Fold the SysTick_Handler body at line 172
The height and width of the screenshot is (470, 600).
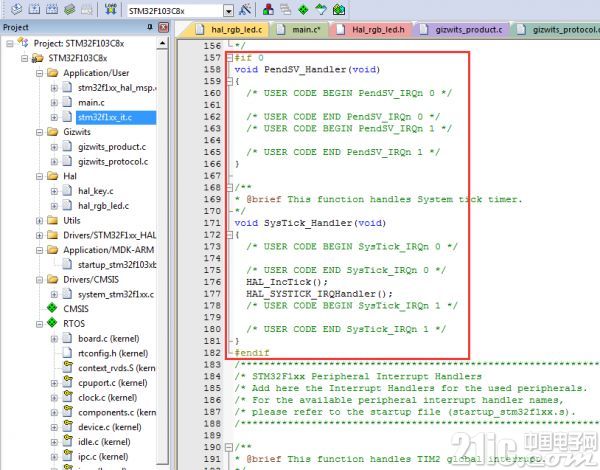click(x=229, y=235)
